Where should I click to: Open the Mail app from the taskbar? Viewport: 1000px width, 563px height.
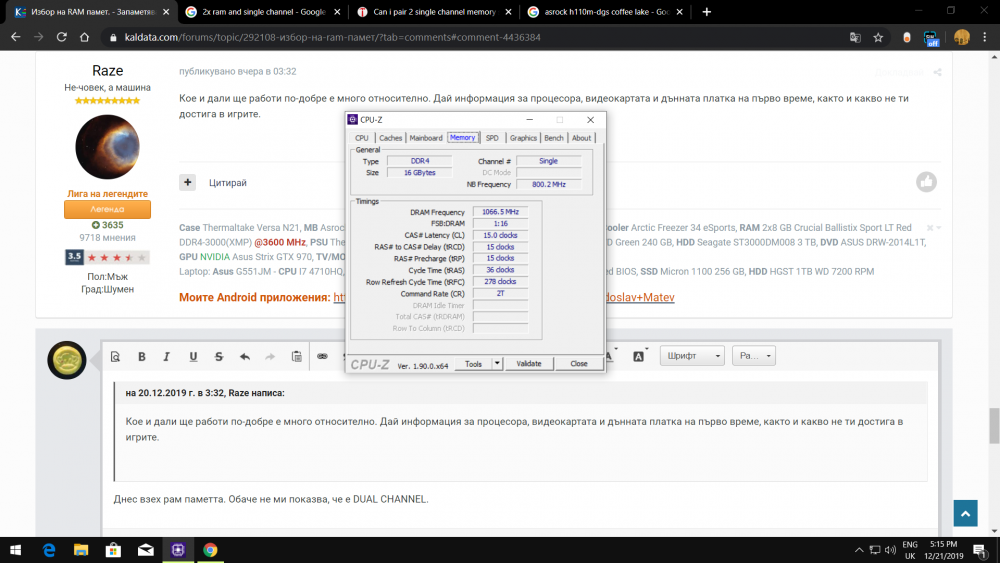click(145, 550)
